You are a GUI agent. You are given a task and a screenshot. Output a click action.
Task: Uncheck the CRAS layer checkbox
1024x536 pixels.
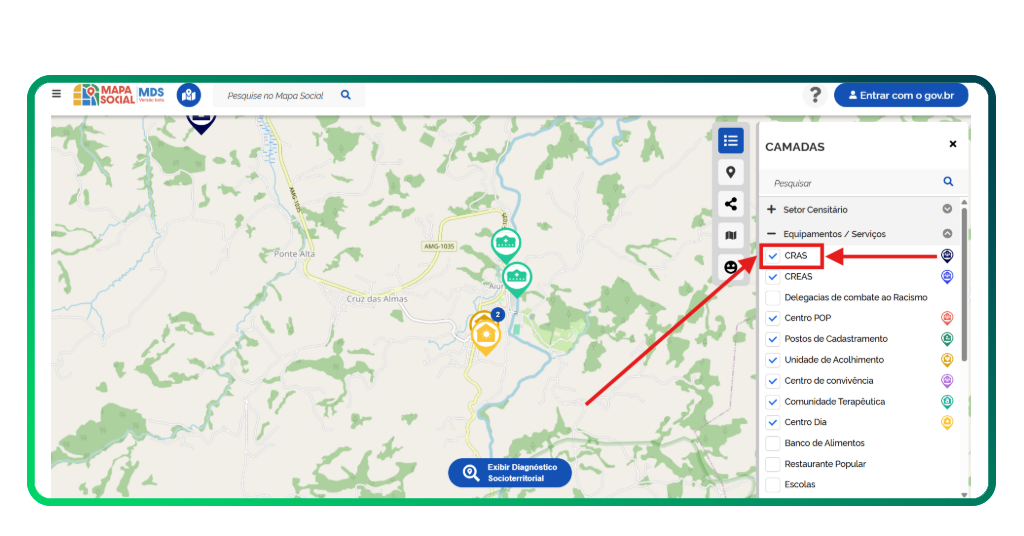(773, 256)
